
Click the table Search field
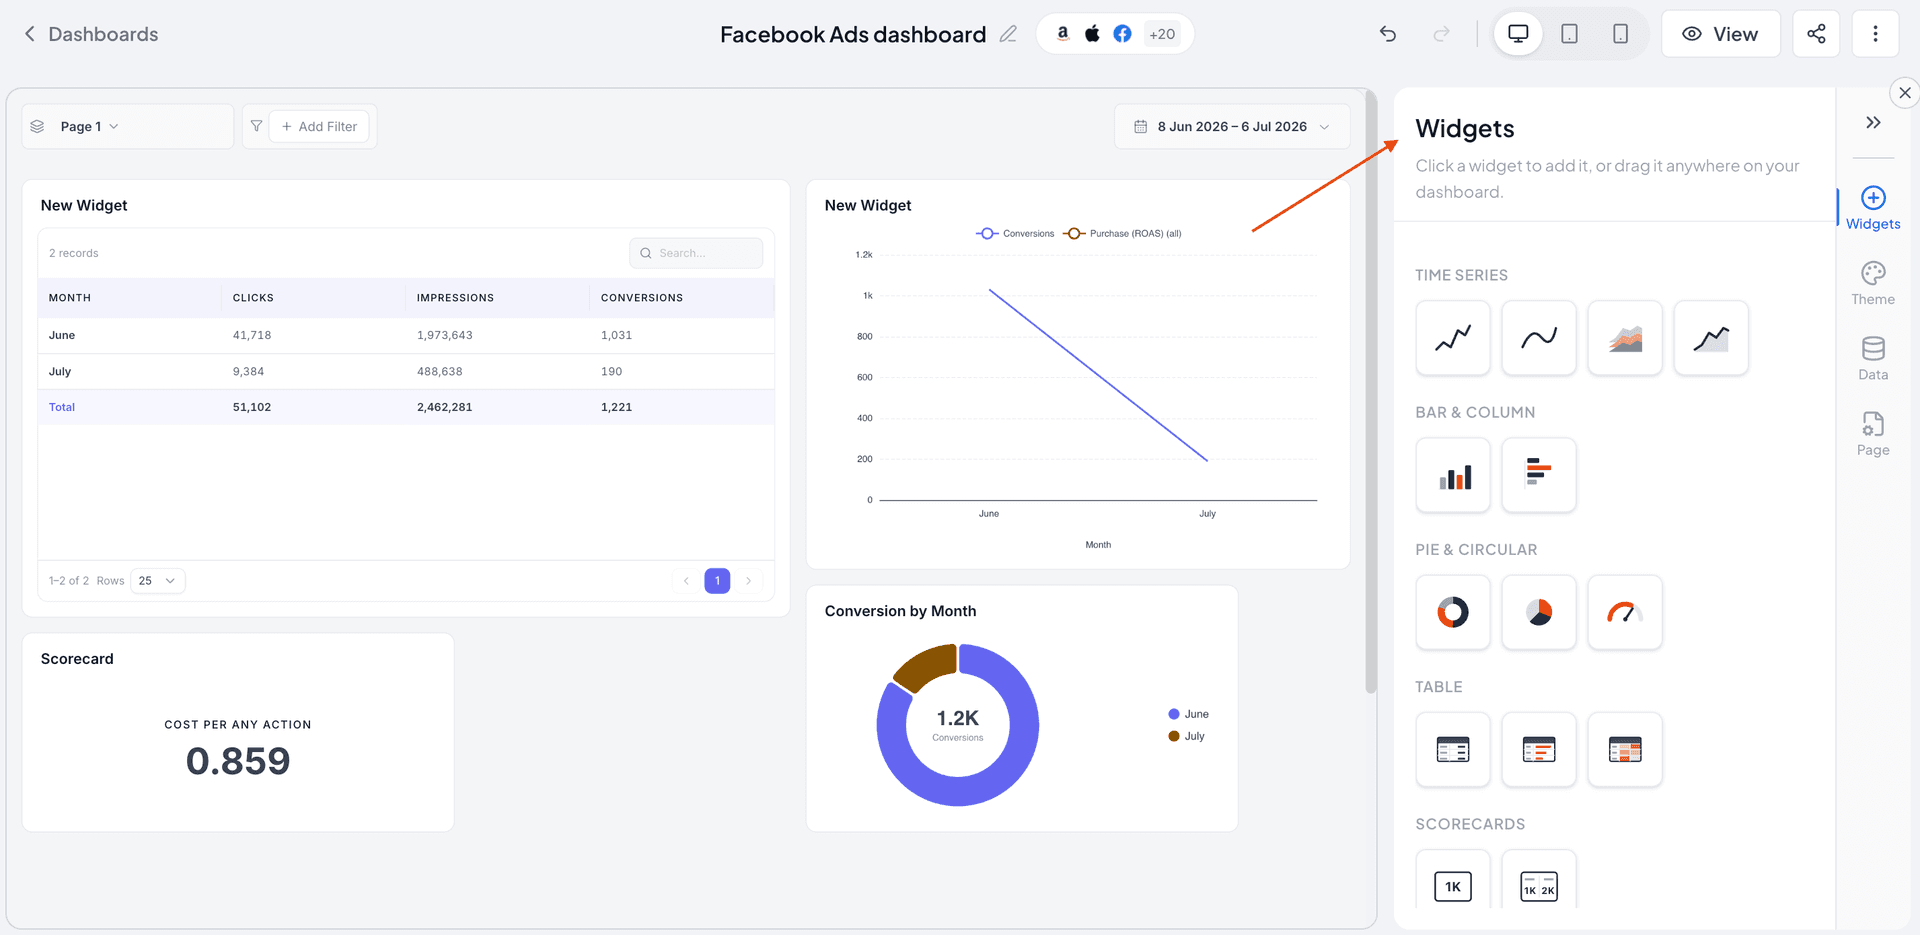tap(696, 253)
